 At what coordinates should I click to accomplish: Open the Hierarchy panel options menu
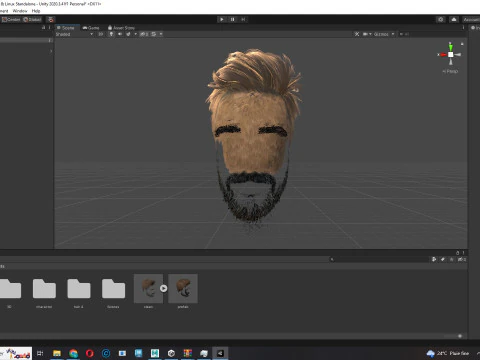tap(49, 27)
